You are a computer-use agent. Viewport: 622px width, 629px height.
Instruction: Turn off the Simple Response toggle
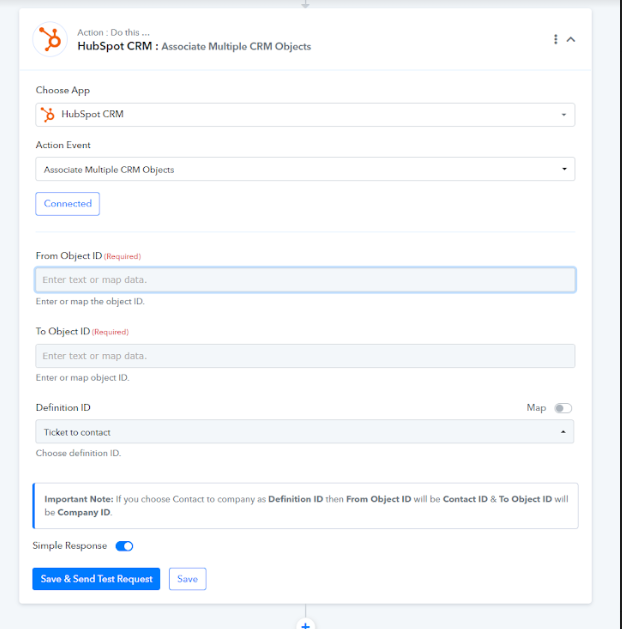click(x=124, y=546)
